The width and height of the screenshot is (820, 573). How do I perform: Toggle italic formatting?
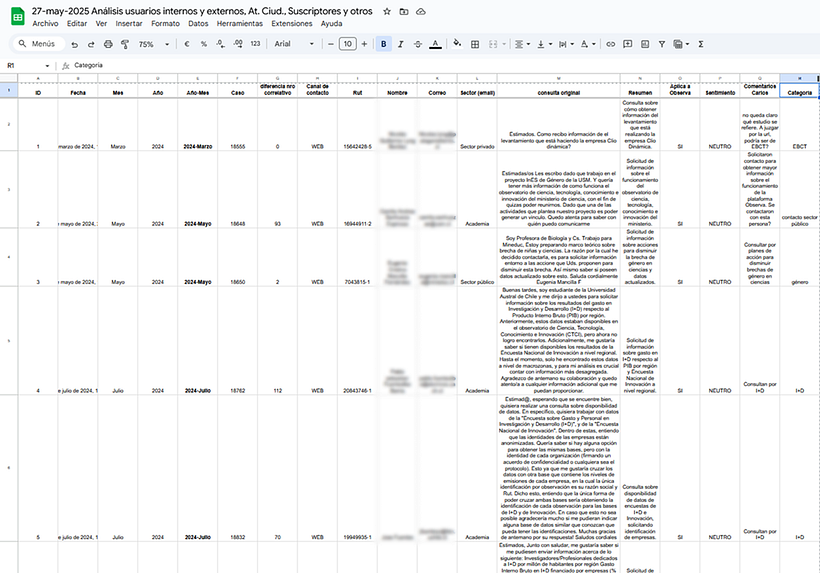401,44
